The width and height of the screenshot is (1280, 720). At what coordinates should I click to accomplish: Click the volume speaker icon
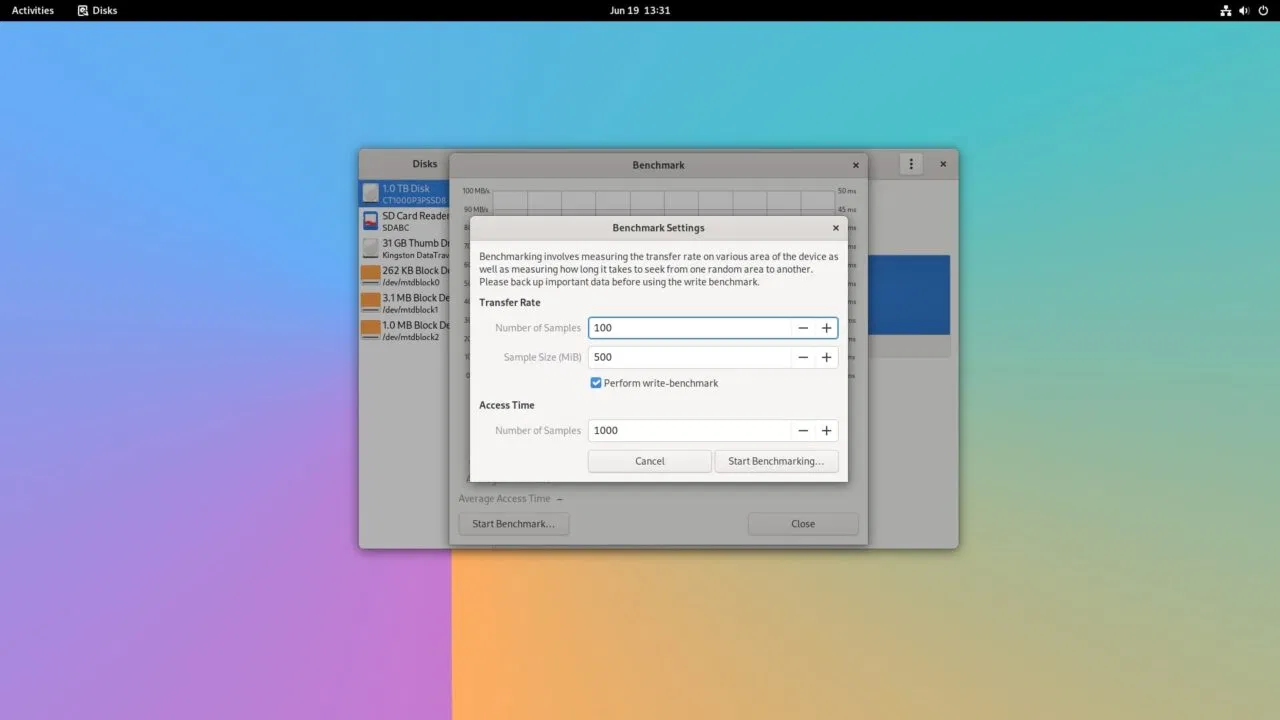coord(1244,10)
